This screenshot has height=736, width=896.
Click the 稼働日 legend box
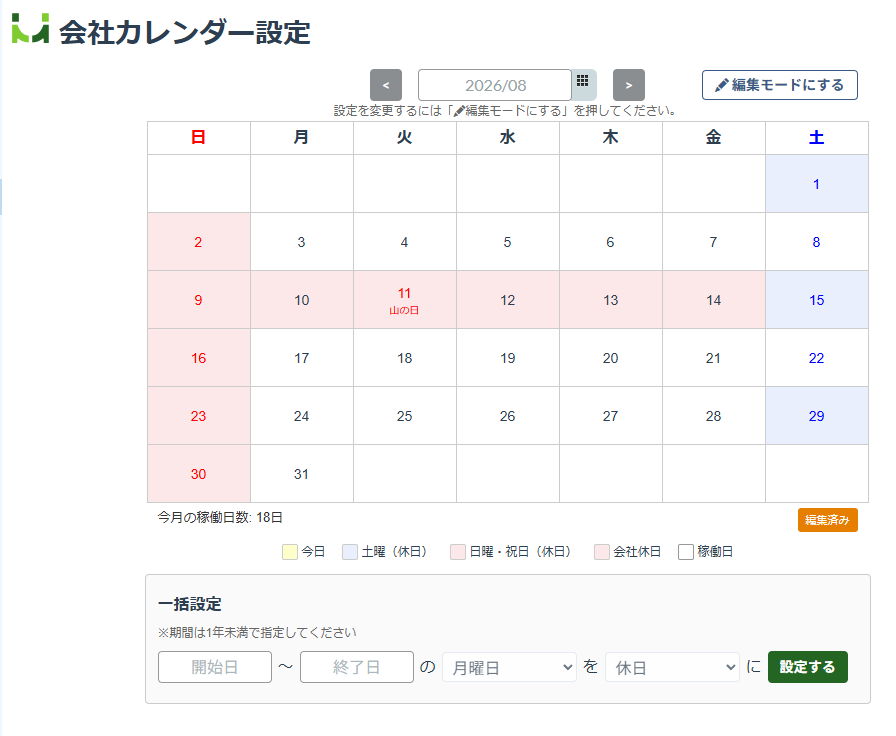tap(686, 552)
